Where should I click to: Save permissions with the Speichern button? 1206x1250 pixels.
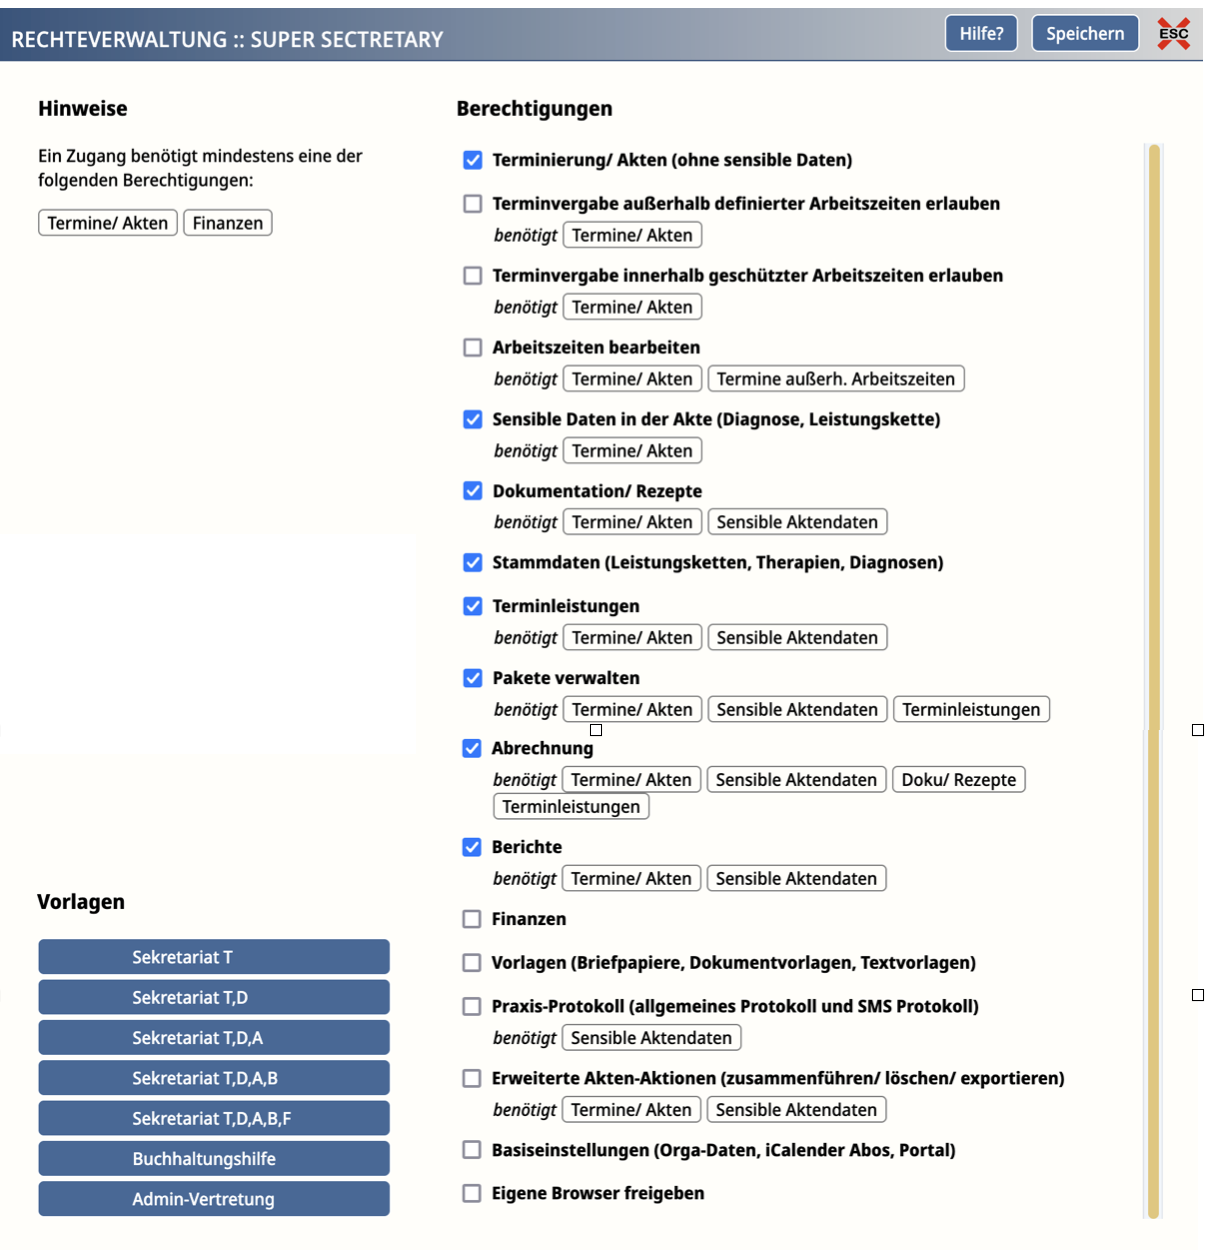[x=1085, y=34]
